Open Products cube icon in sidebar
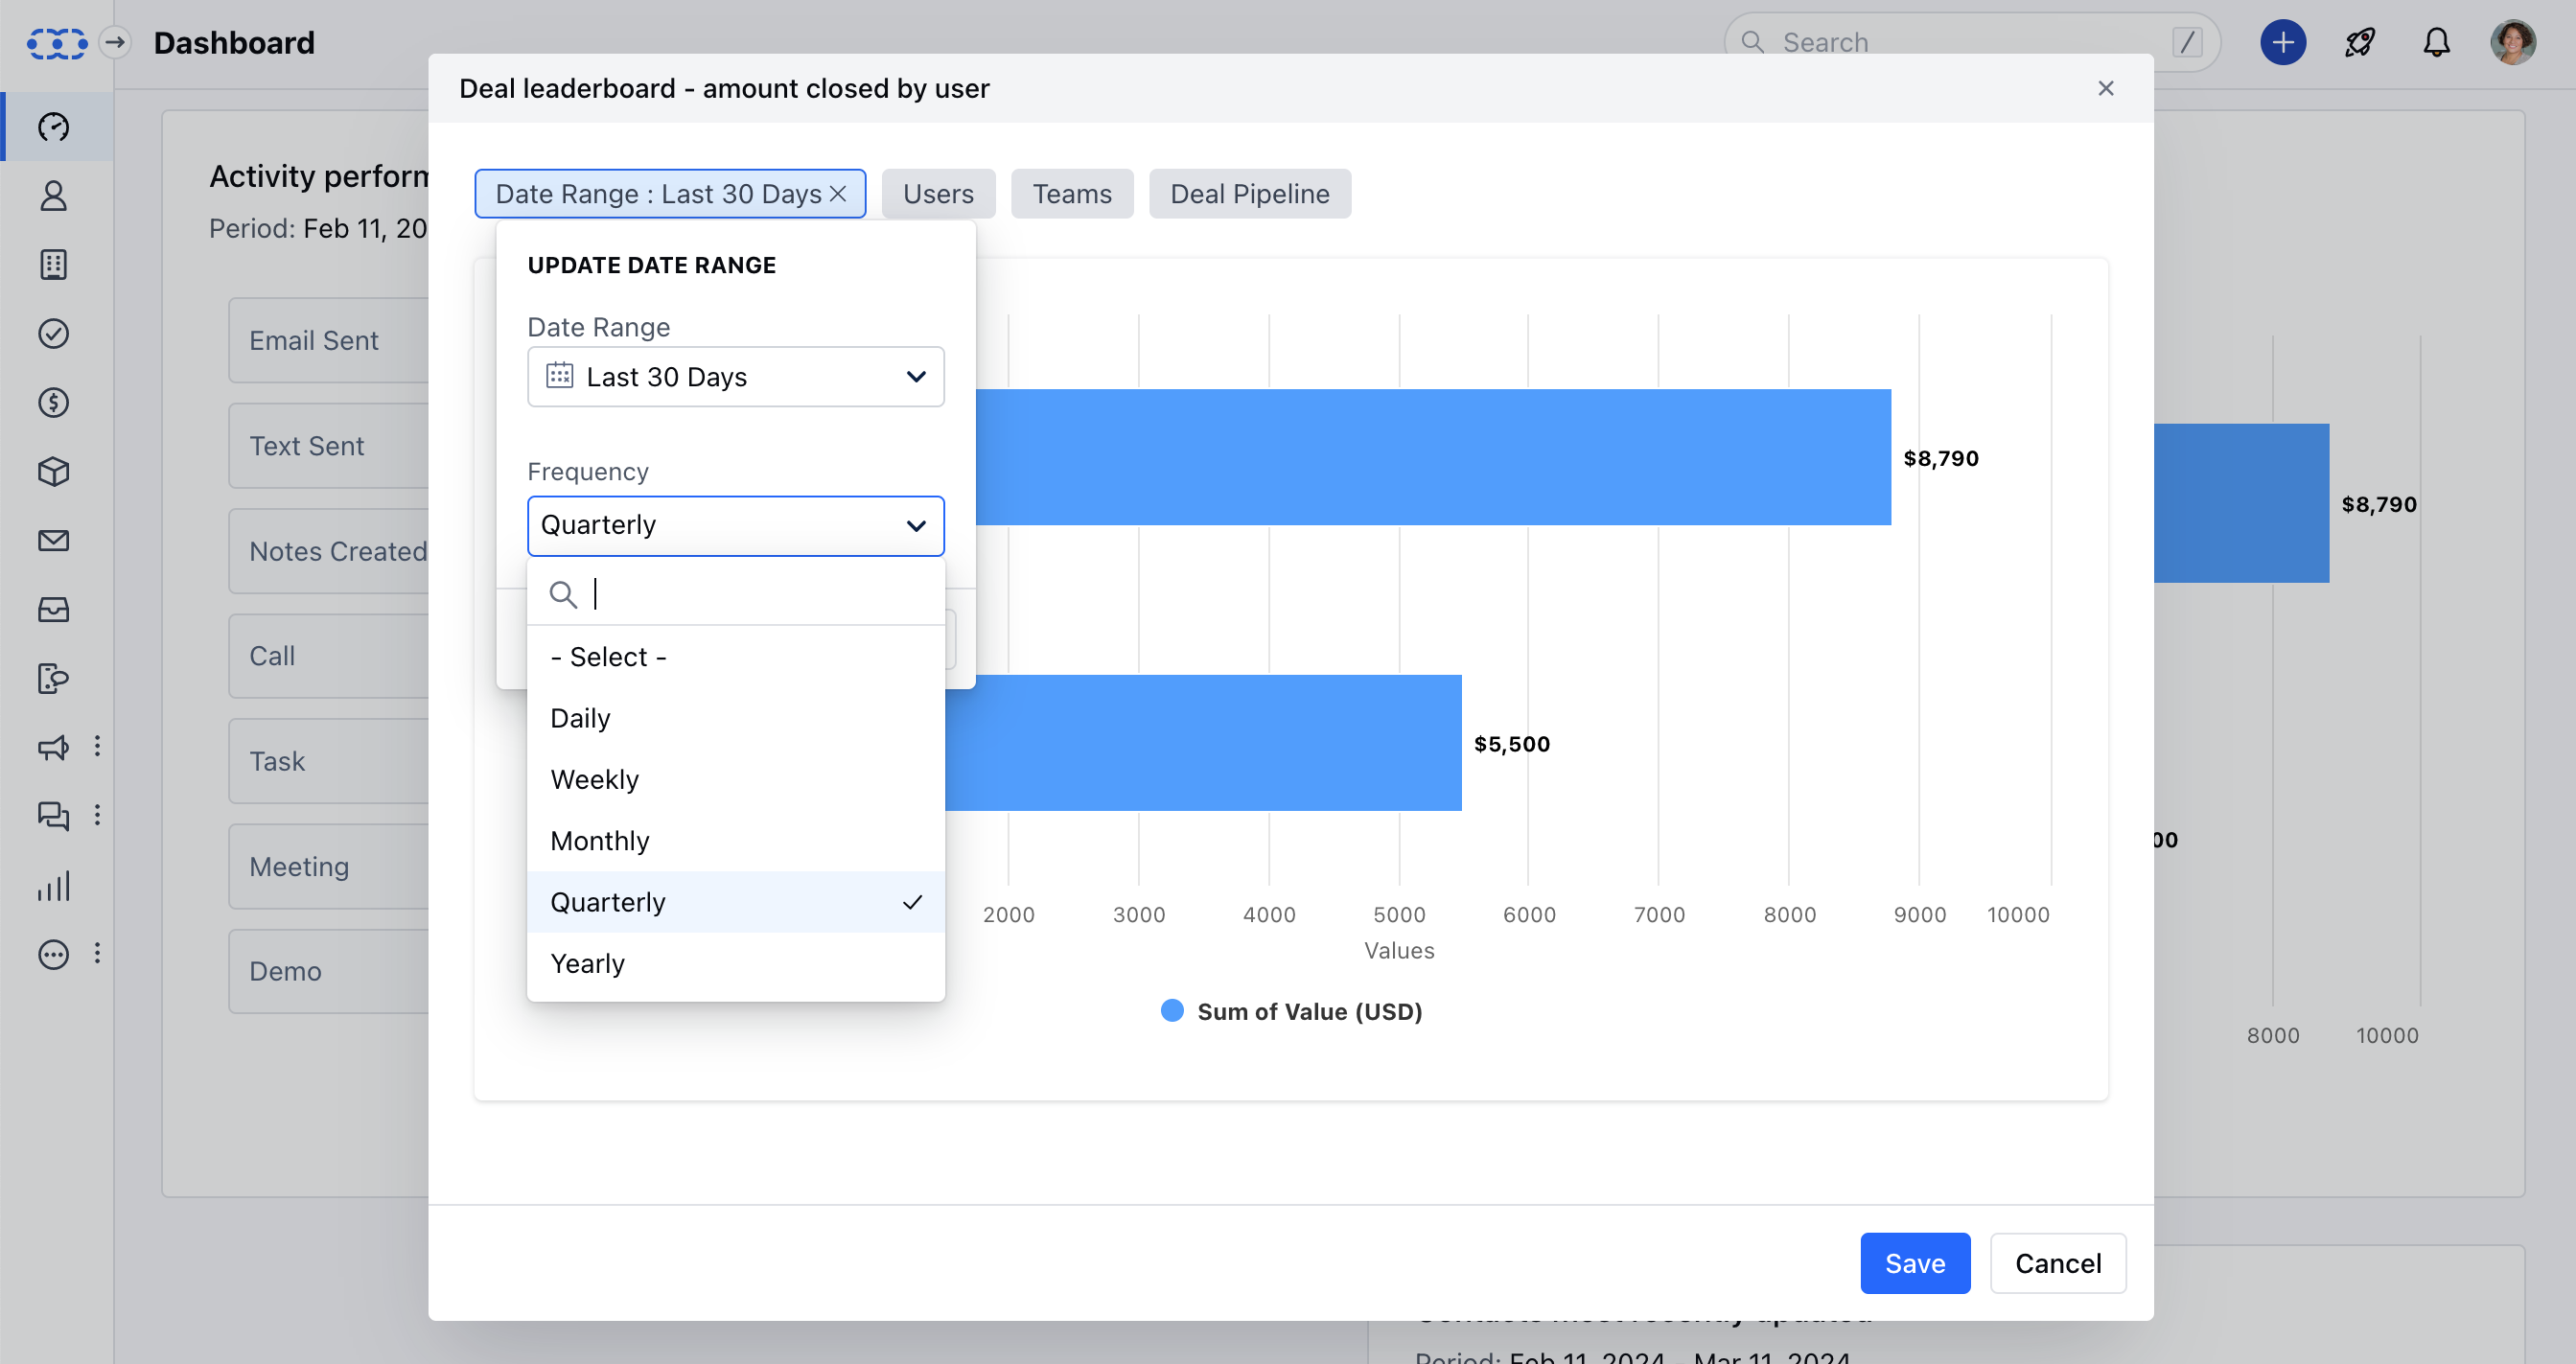 [53, 472]
